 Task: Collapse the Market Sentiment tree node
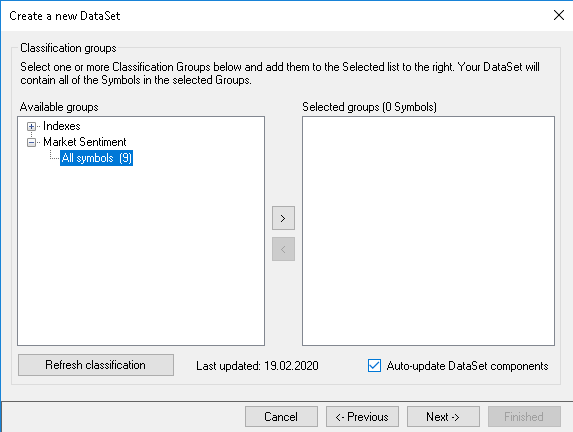coord(31,143)
